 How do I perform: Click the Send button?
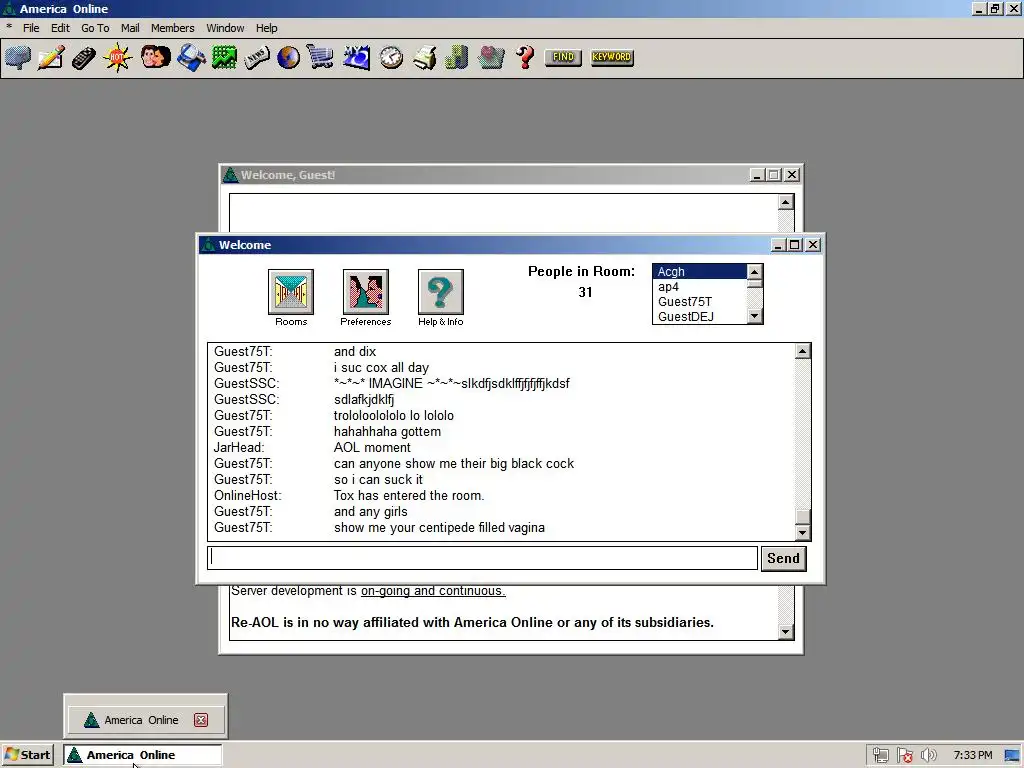[784, 558]
